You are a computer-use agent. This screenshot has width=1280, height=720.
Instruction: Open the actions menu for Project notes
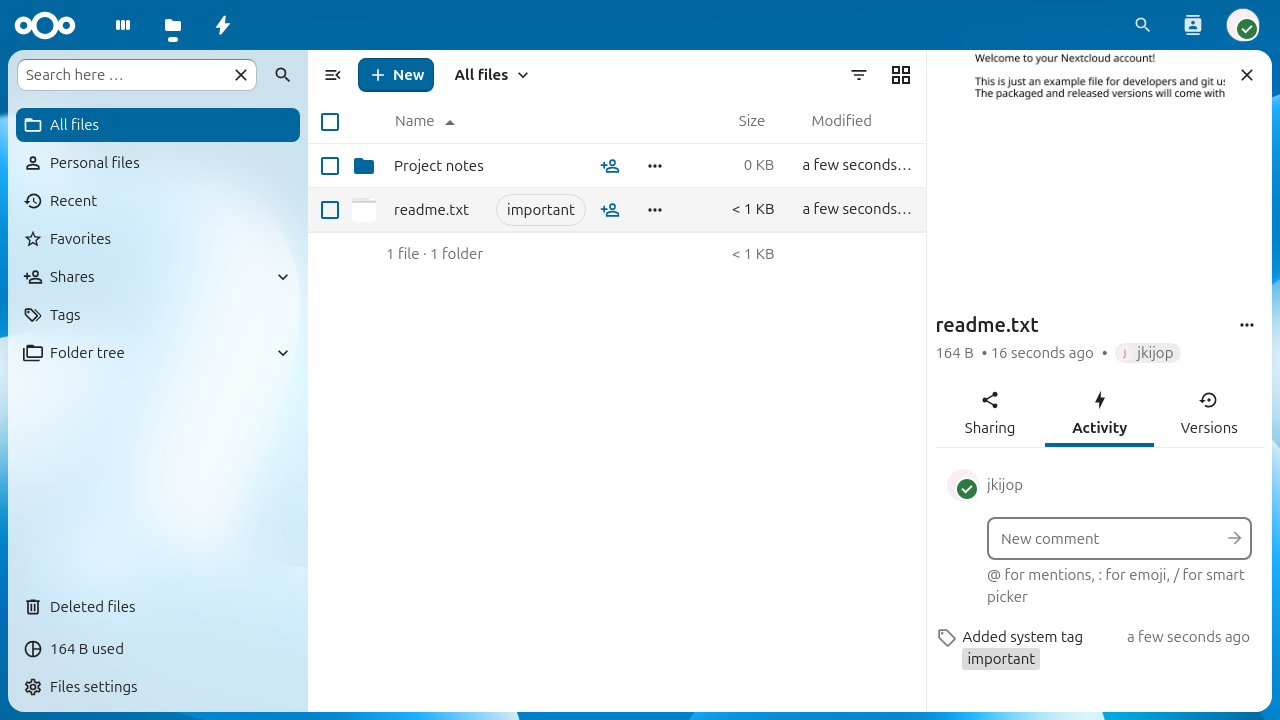(x=655, y=166)
